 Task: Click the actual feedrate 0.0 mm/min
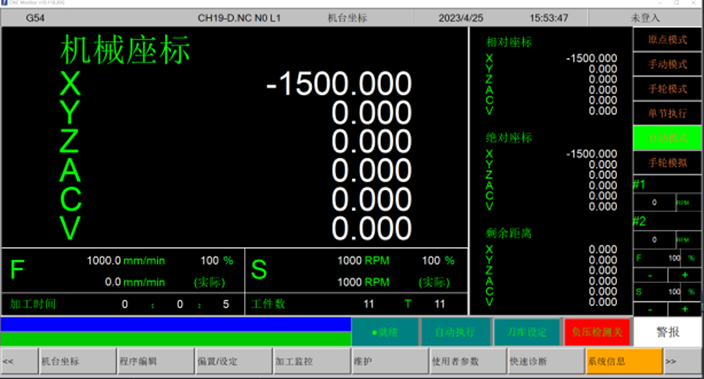[135, 282]
